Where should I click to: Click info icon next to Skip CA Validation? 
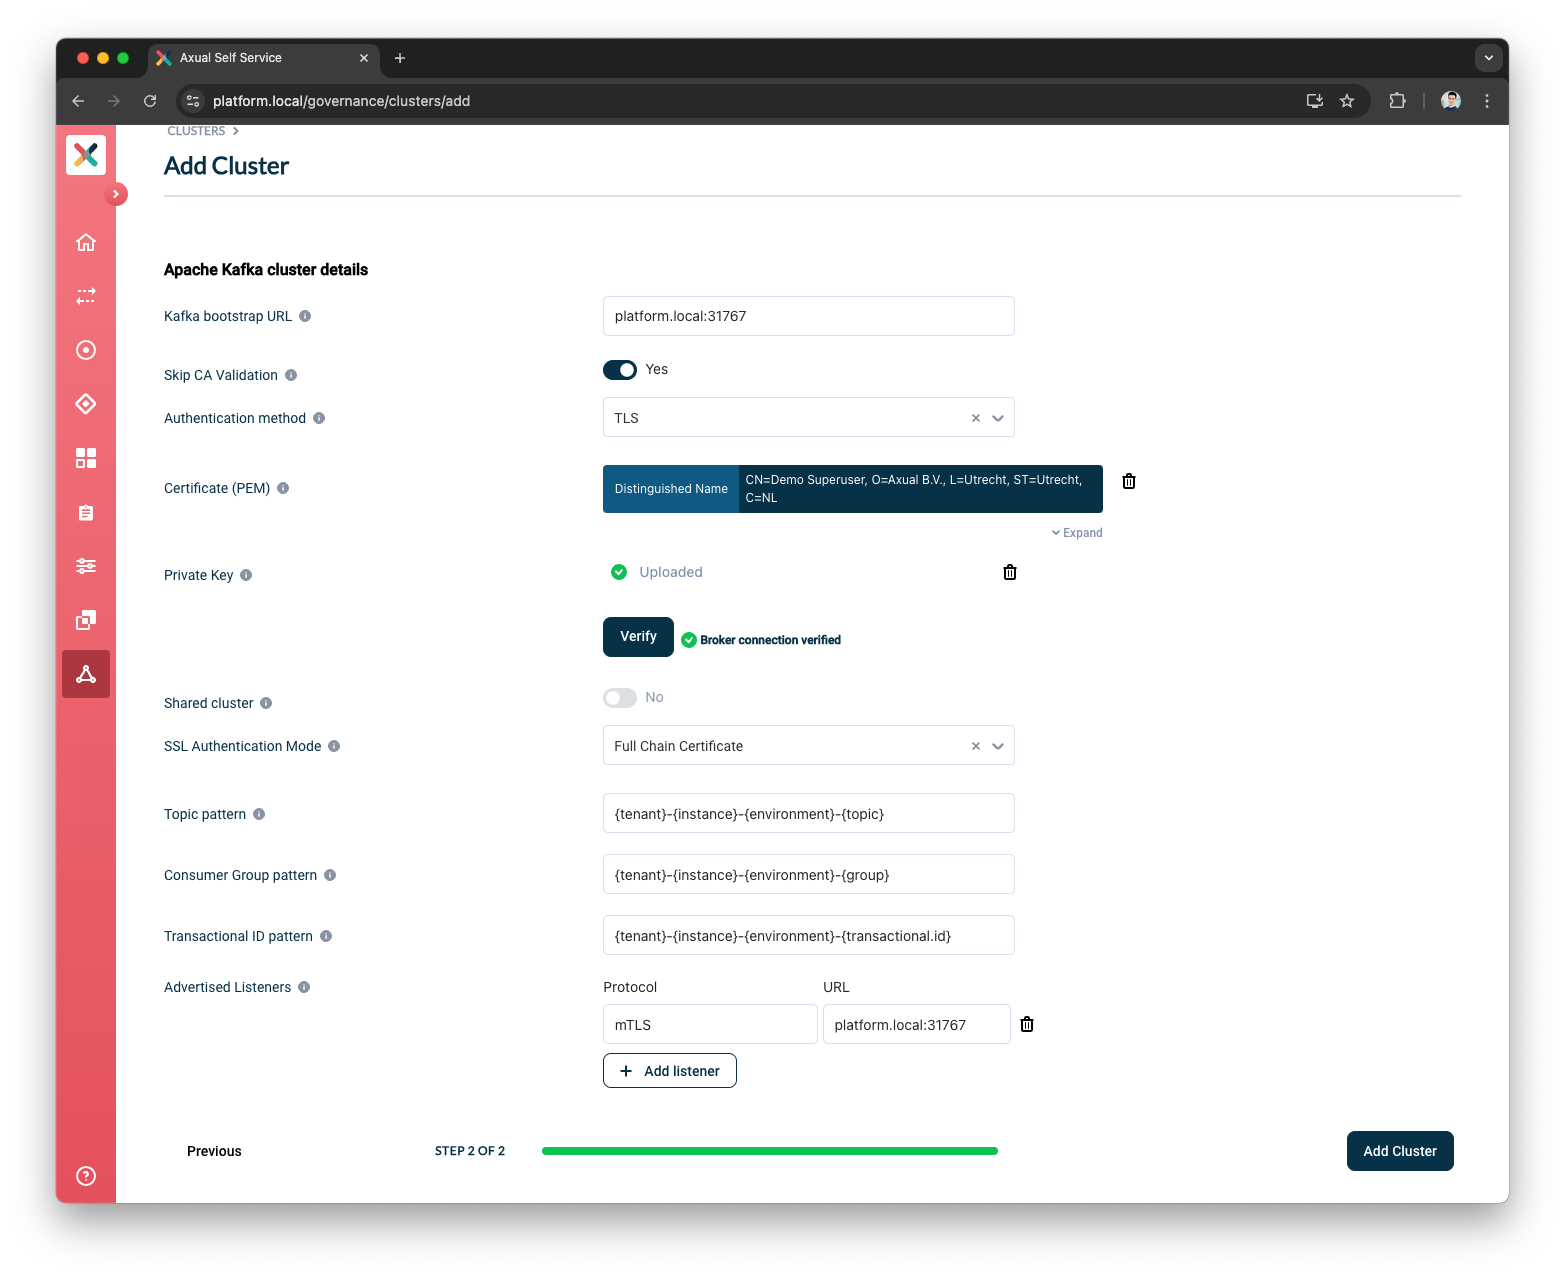click(291, 375)
